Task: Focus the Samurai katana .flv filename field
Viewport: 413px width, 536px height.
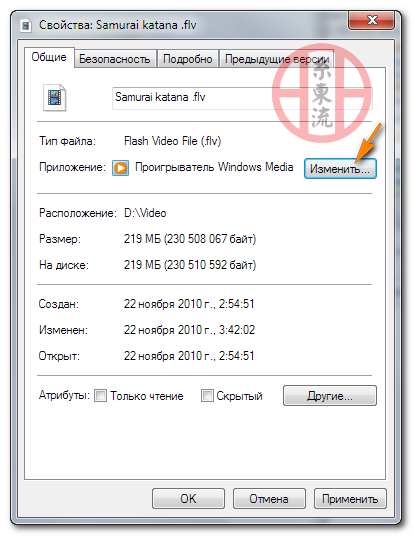Action: (x=242, y=98)
